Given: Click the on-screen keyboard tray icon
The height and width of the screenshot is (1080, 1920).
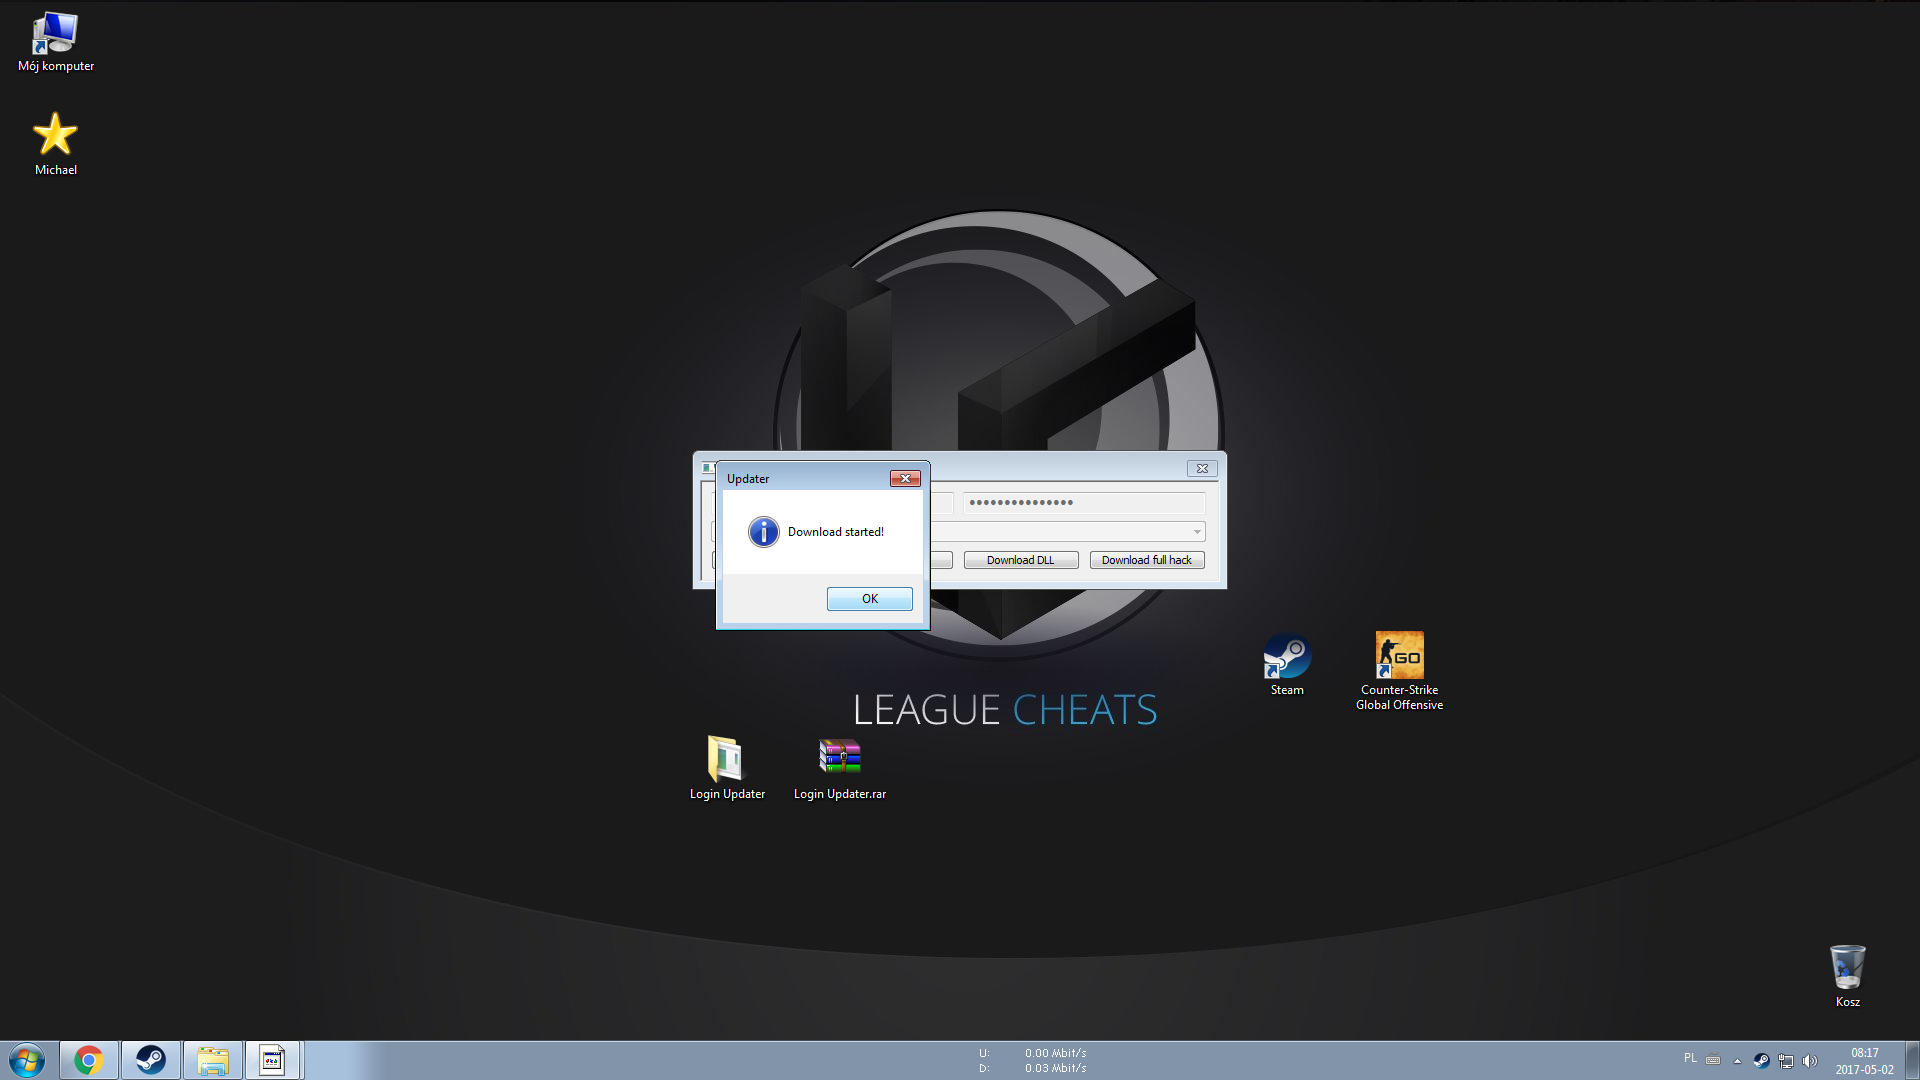Looking at the screenshot, I should 1713,1060.
